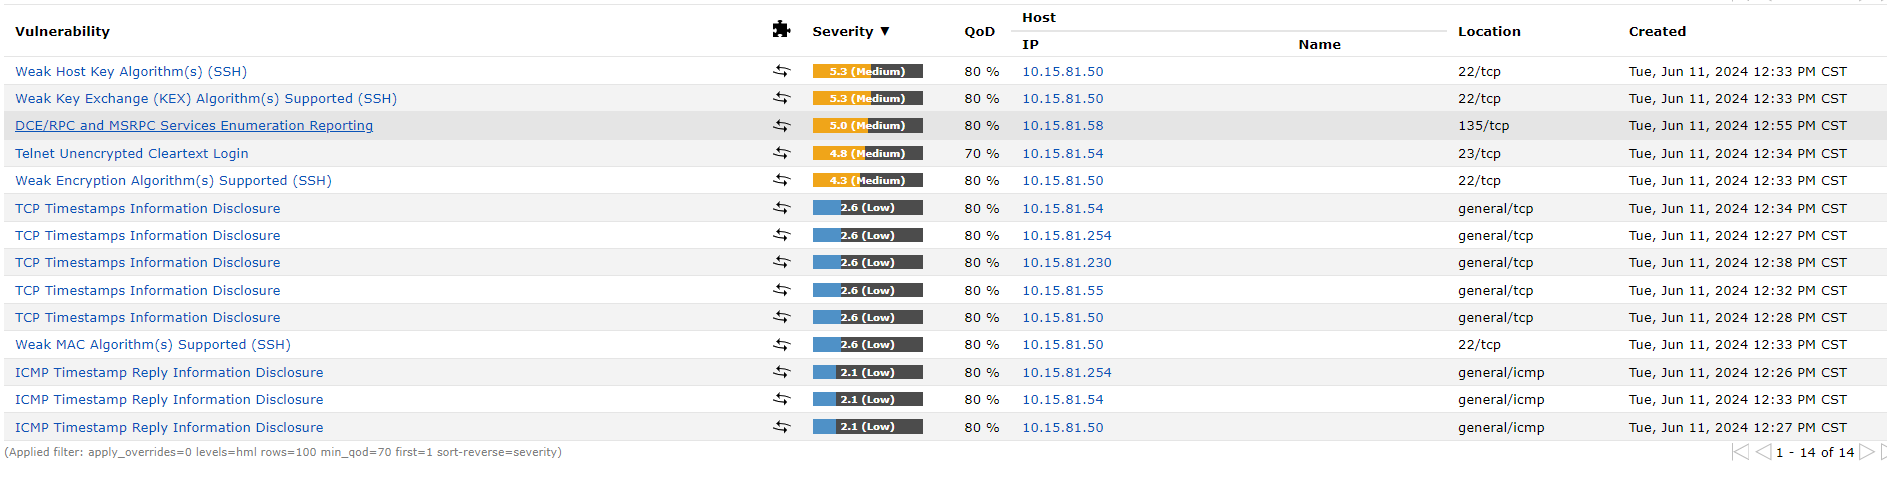Open the Telnet Unencrypted Cleartext Login result
The height and width of the screenshot is (484, 1887).
coord(132,154)
